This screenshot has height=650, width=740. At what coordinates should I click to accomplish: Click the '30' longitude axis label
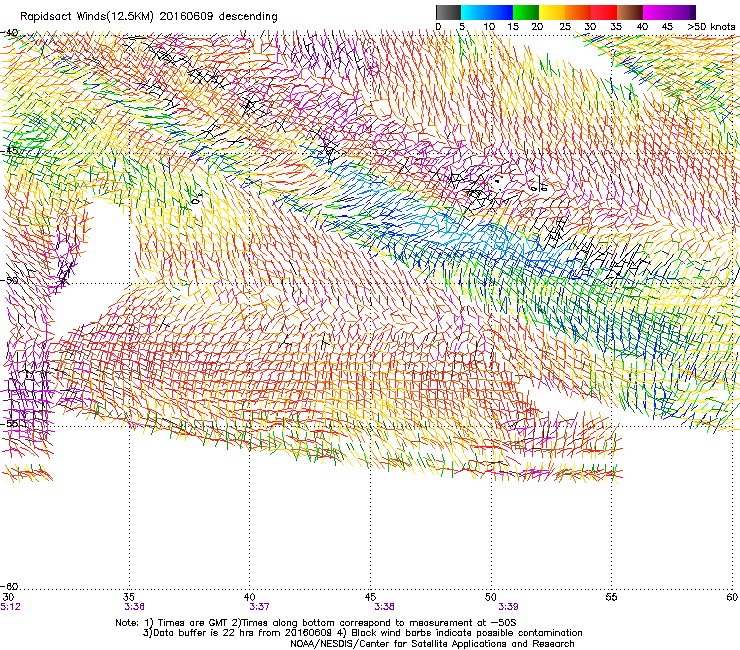click(8, 597)
